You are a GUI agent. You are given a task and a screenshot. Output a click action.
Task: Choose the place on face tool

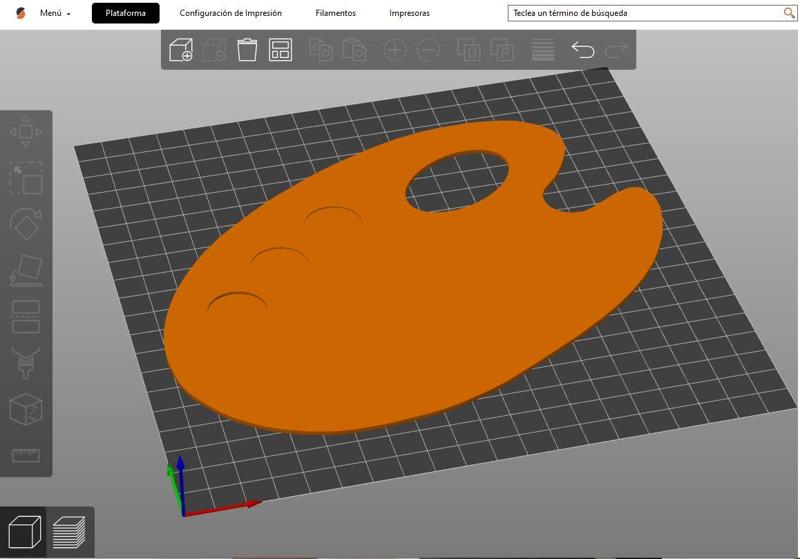[26, 270]
